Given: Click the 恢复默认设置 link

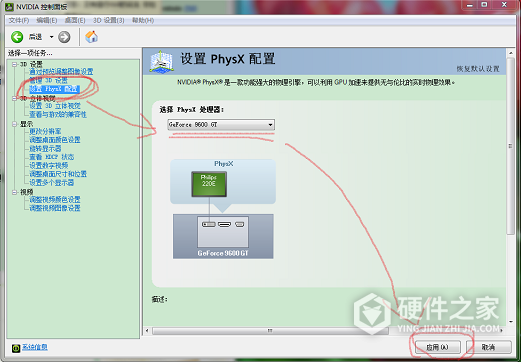Looking at the screenshot, I should [x=478, y=69].
